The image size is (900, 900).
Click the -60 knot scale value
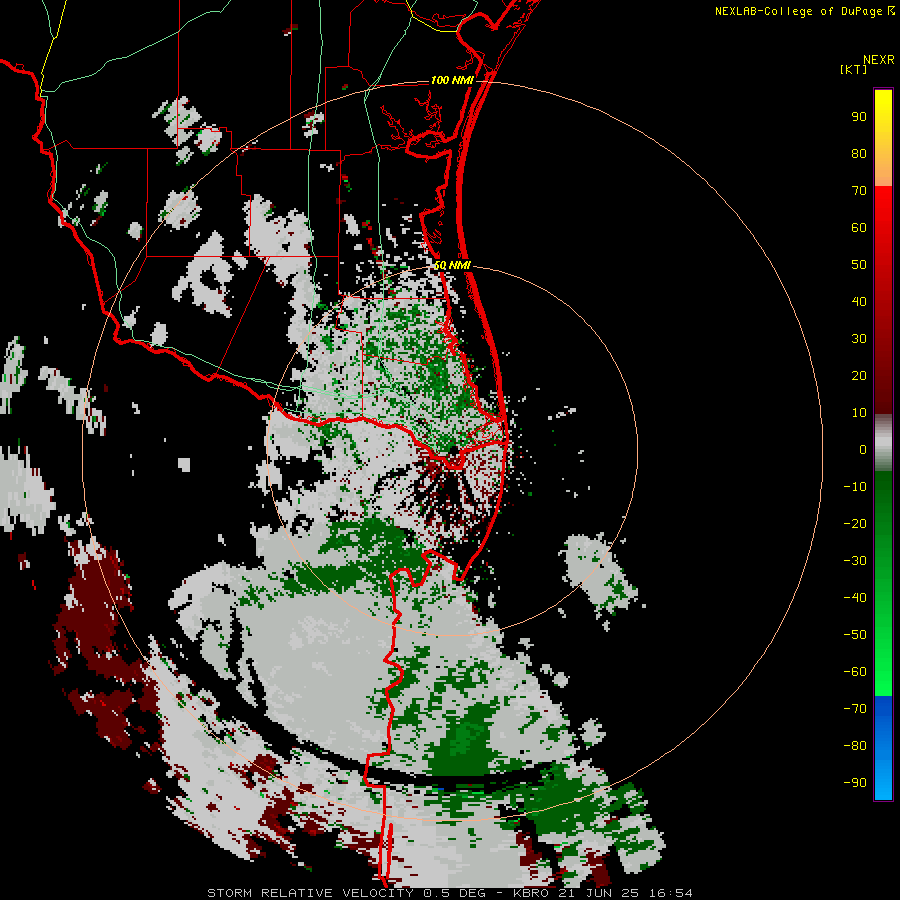tap(855, 672)
